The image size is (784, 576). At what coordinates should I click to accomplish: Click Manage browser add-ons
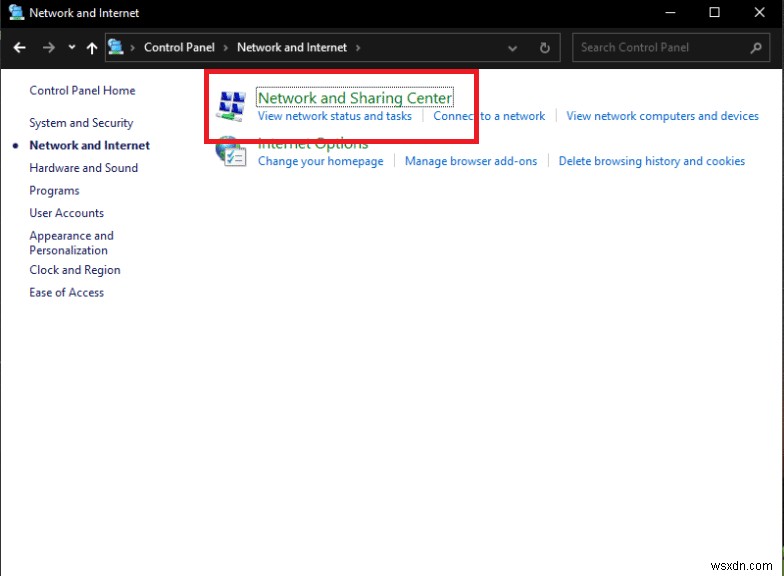[470, 161]
